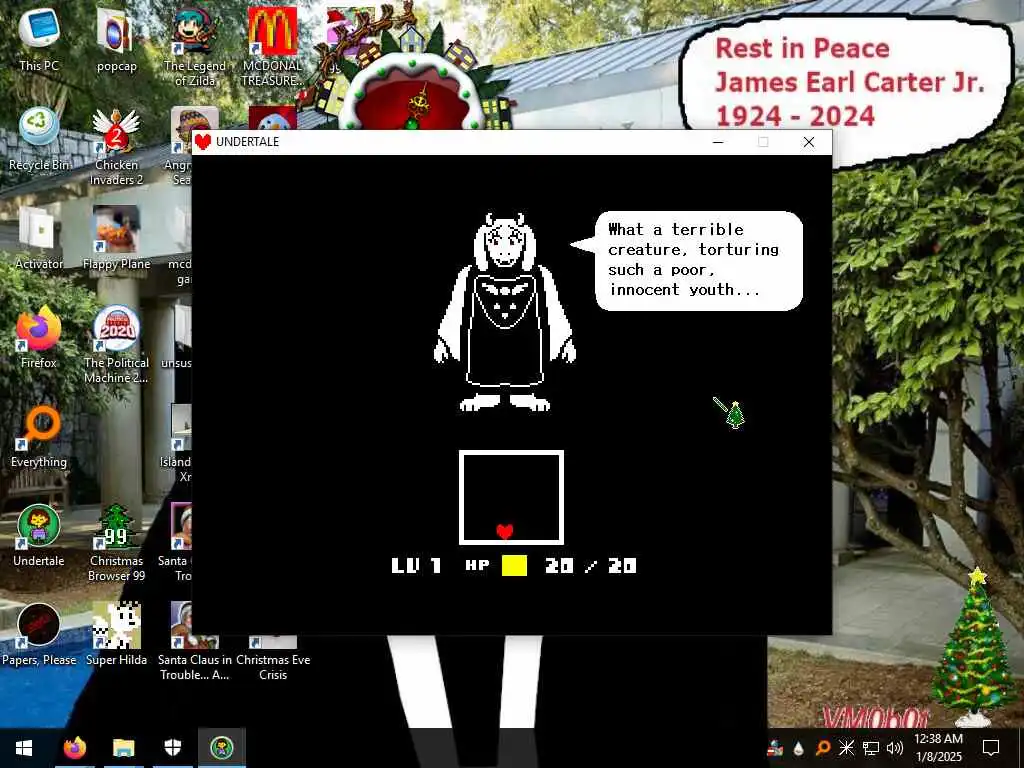
Task: Open the Windows Start menu
Action: click(x=24, y=748)
